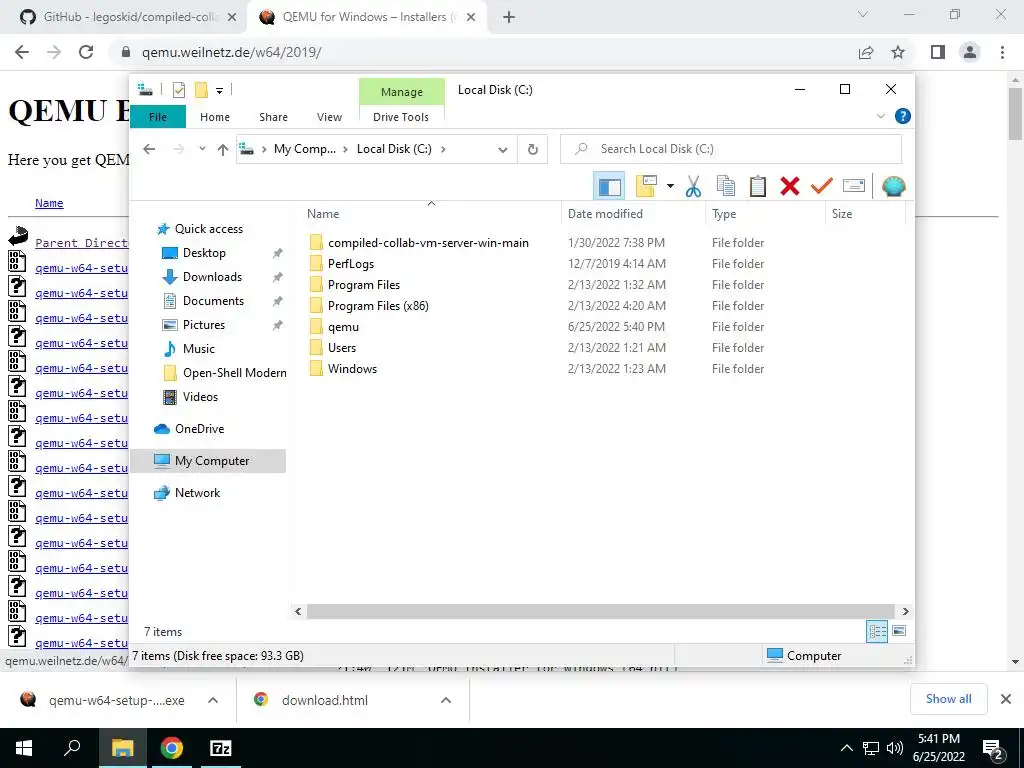Screen dimensions: 1024x768
Task: Click the orange checkmark Properties icon
Action: point(822,186)
